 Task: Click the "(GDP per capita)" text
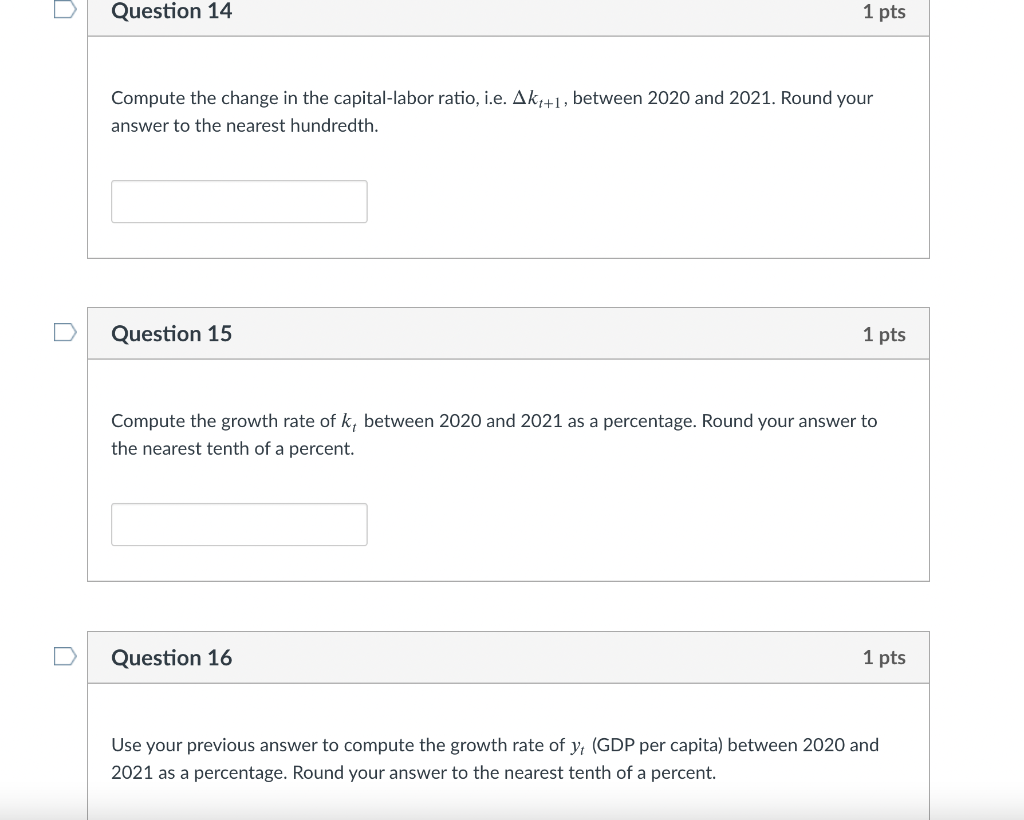click(x=657, y=745)
